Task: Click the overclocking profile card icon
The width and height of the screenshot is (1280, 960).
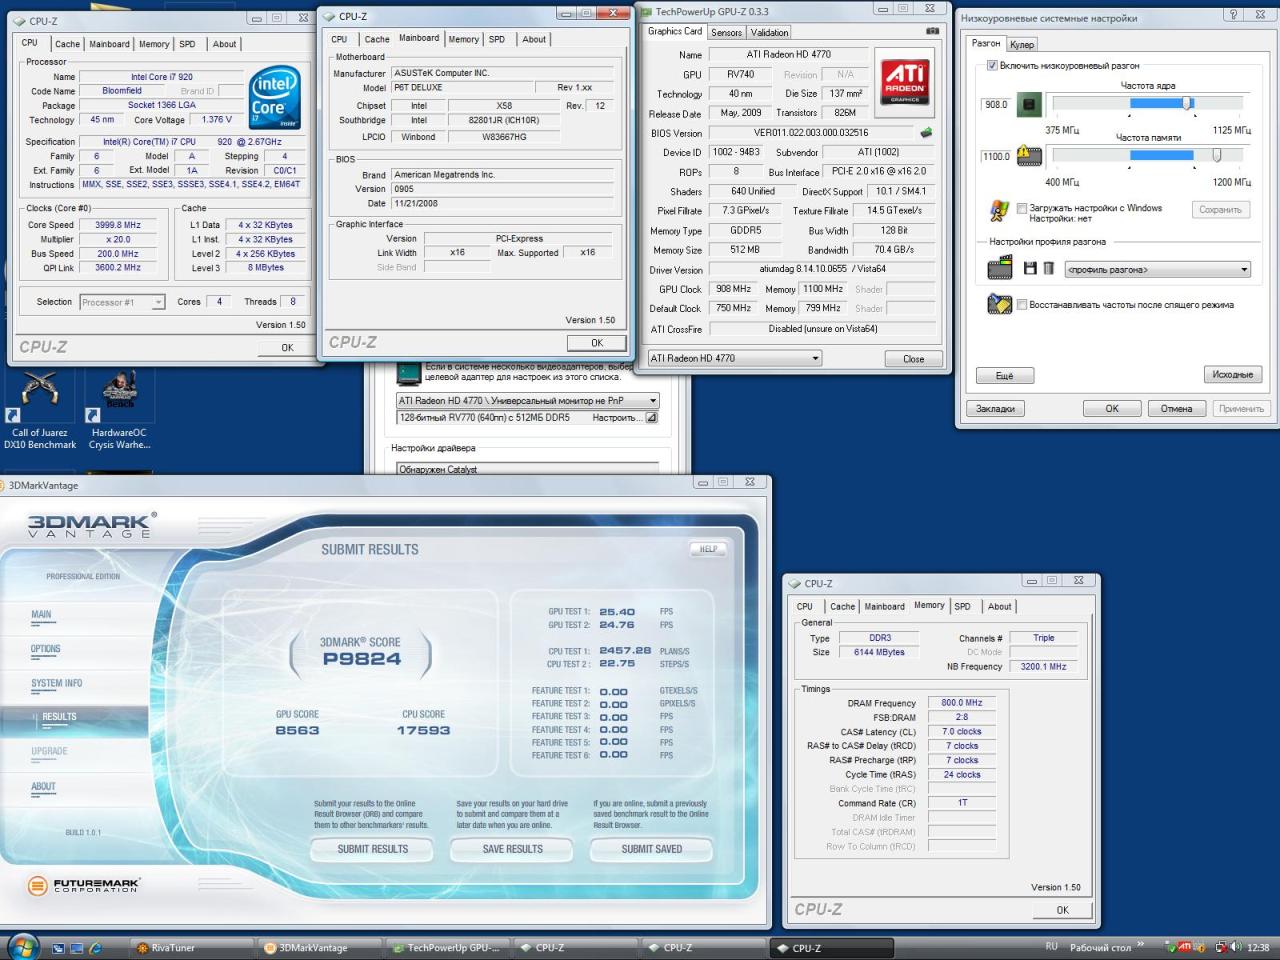Action: 999,268
